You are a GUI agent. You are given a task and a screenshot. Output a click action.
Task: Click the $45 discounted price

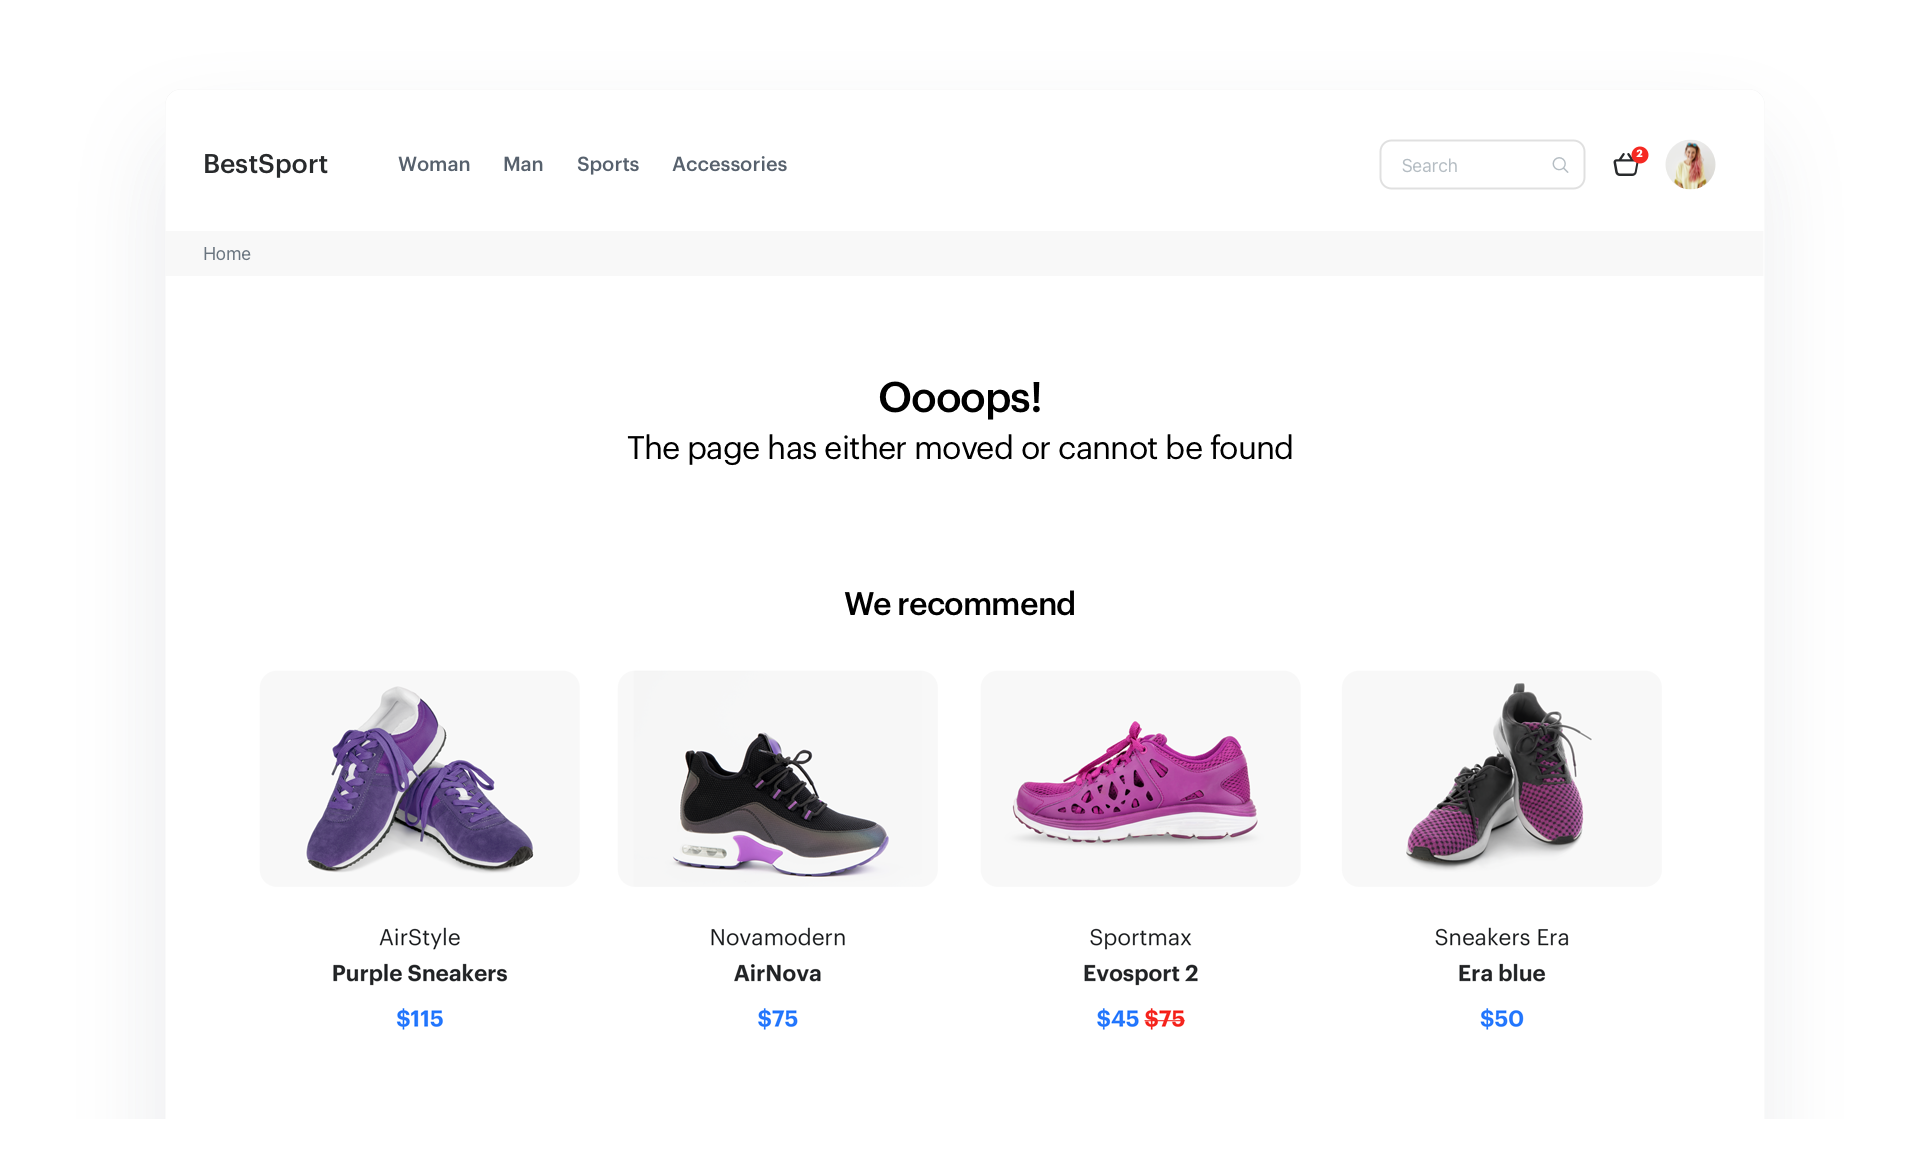[x=1114, y=1018]
